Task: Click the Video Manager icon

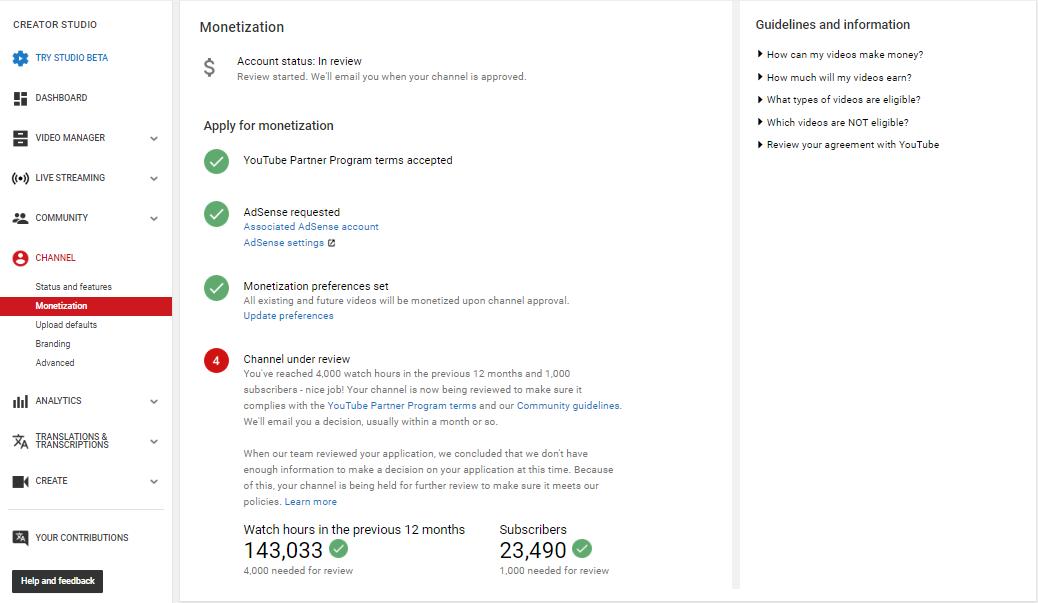Action: coord(21,138)
